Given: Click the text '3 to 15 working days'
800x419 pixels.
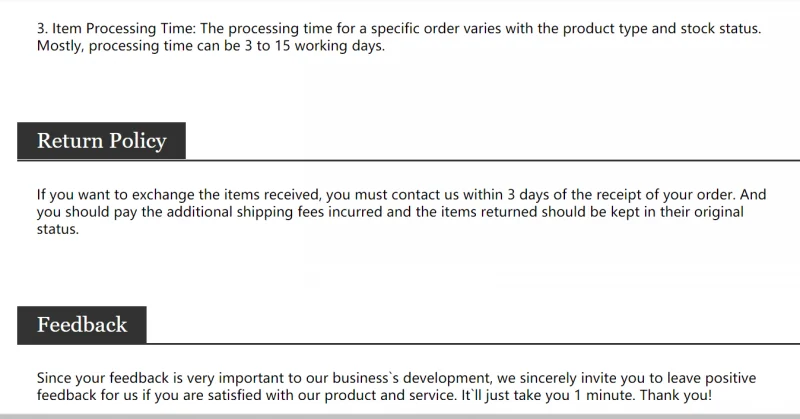Looking at the screenshot, I should tap(314, 46).
